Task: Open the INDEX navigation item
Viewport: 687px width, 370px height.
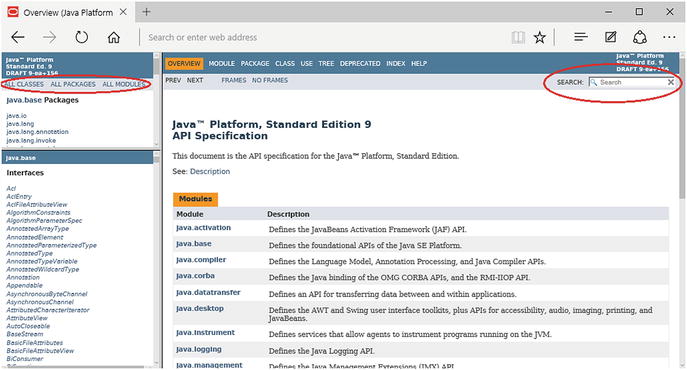Action: tap(396, 64)
